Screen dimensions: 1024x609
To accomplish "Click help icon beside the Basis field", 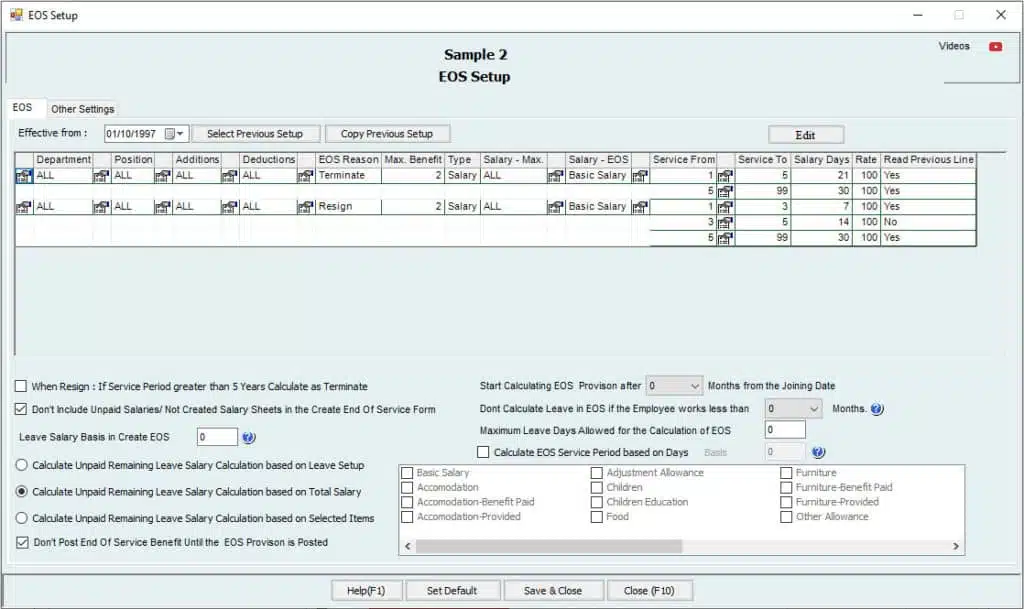I will [818, 453].
